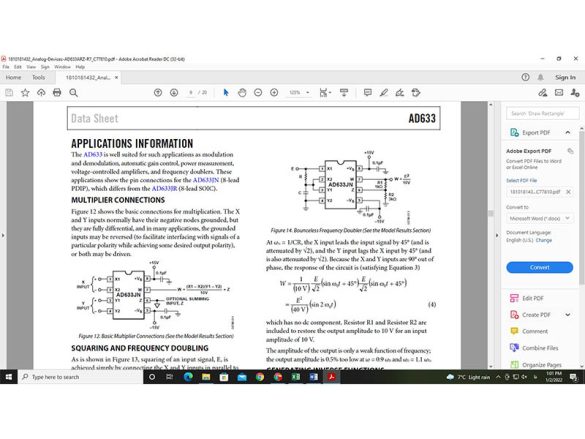Click the print icon in toolbar
Screen dimensions: 585x439
click(57, 92)
